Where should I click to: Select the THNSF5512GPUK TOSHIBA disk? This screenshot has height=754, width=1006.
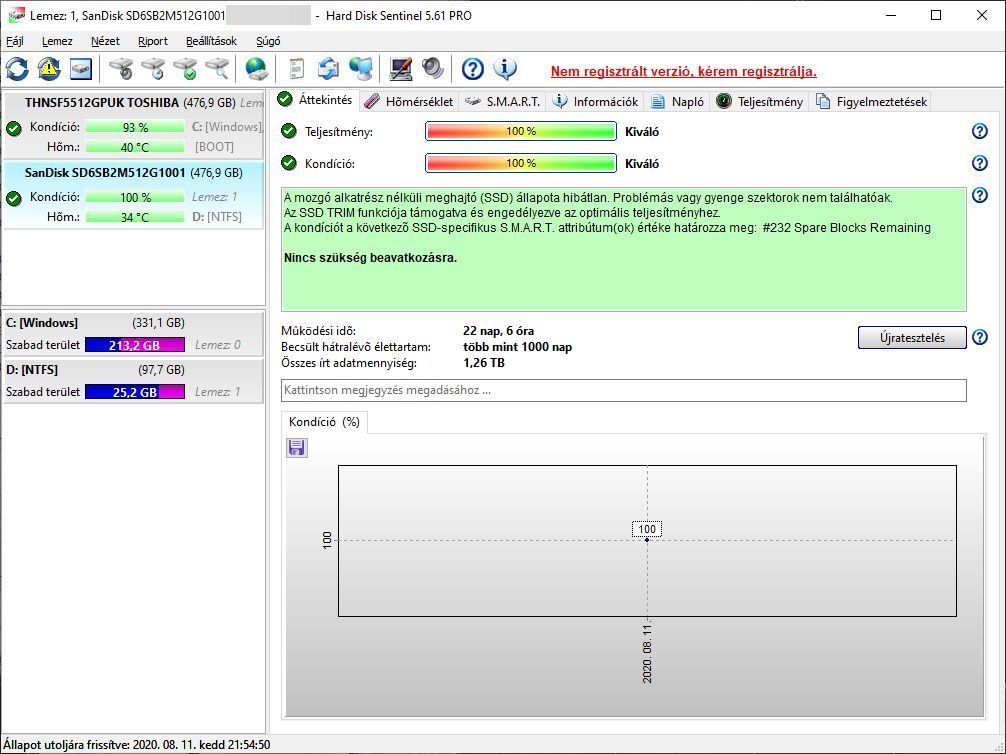coord(102,103)
